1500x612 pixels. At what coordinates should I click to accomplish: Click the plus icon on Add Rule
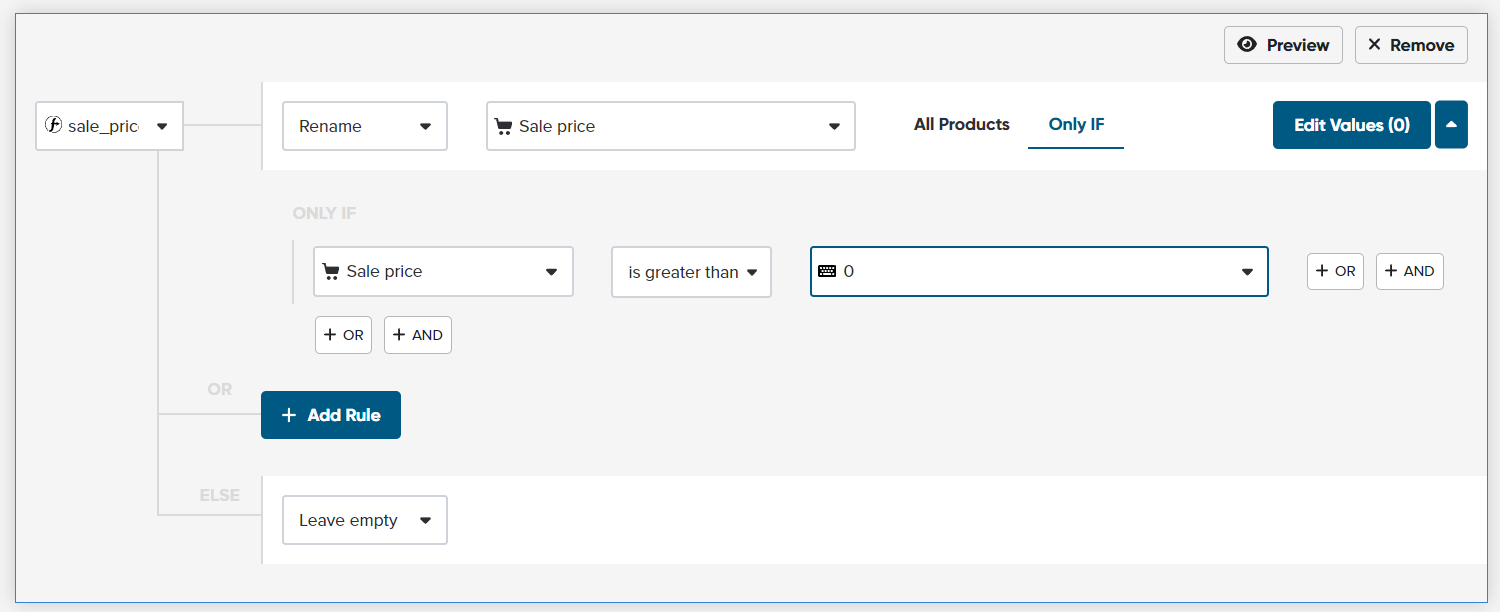[x=289, y=415]
